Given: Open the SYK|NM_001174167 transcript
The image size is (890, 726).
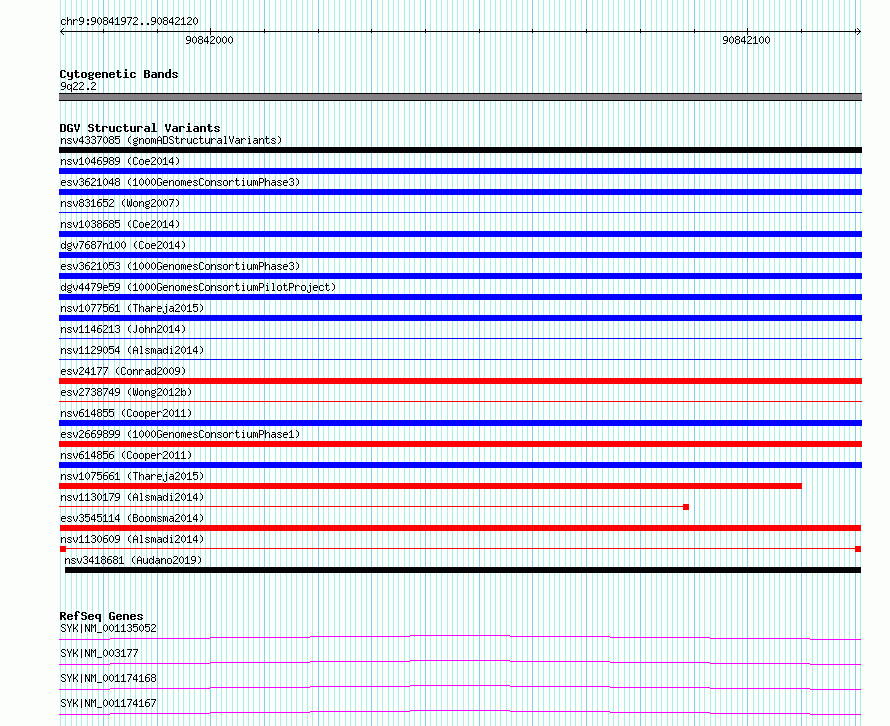Looking at the screenshot, I should (x=108, y=703).
